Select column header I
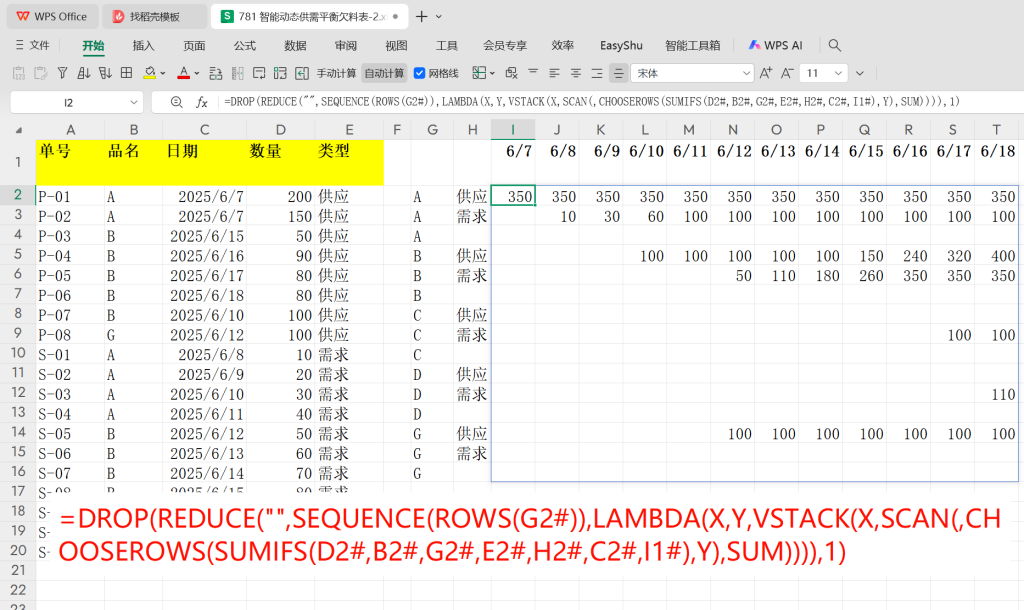1024x610 pixels. 513,129
